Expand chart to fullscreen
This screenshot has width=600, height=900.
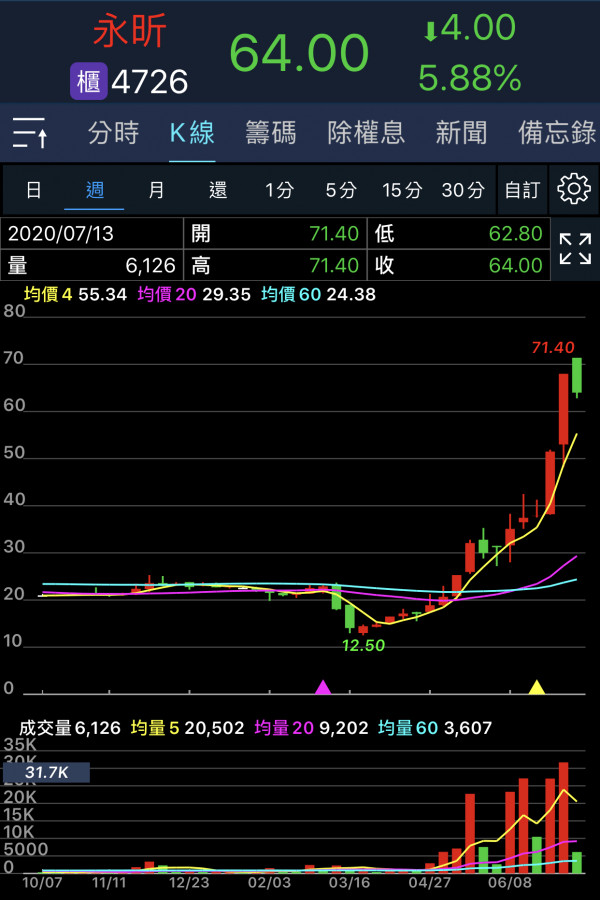pos(574,249)
